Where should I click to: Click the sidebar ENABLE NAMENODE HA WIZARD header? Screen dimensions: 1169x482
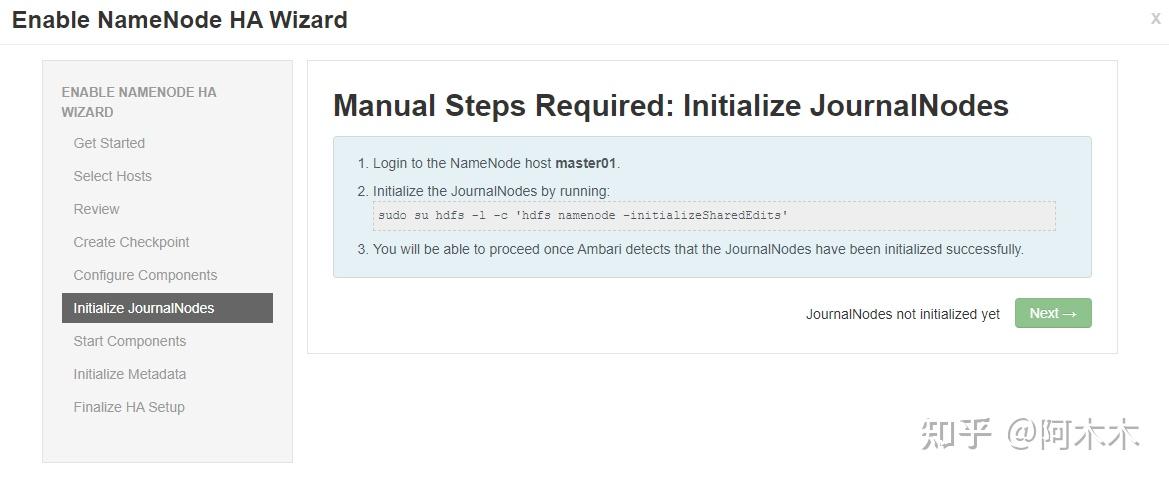click(x=139, y=102)
